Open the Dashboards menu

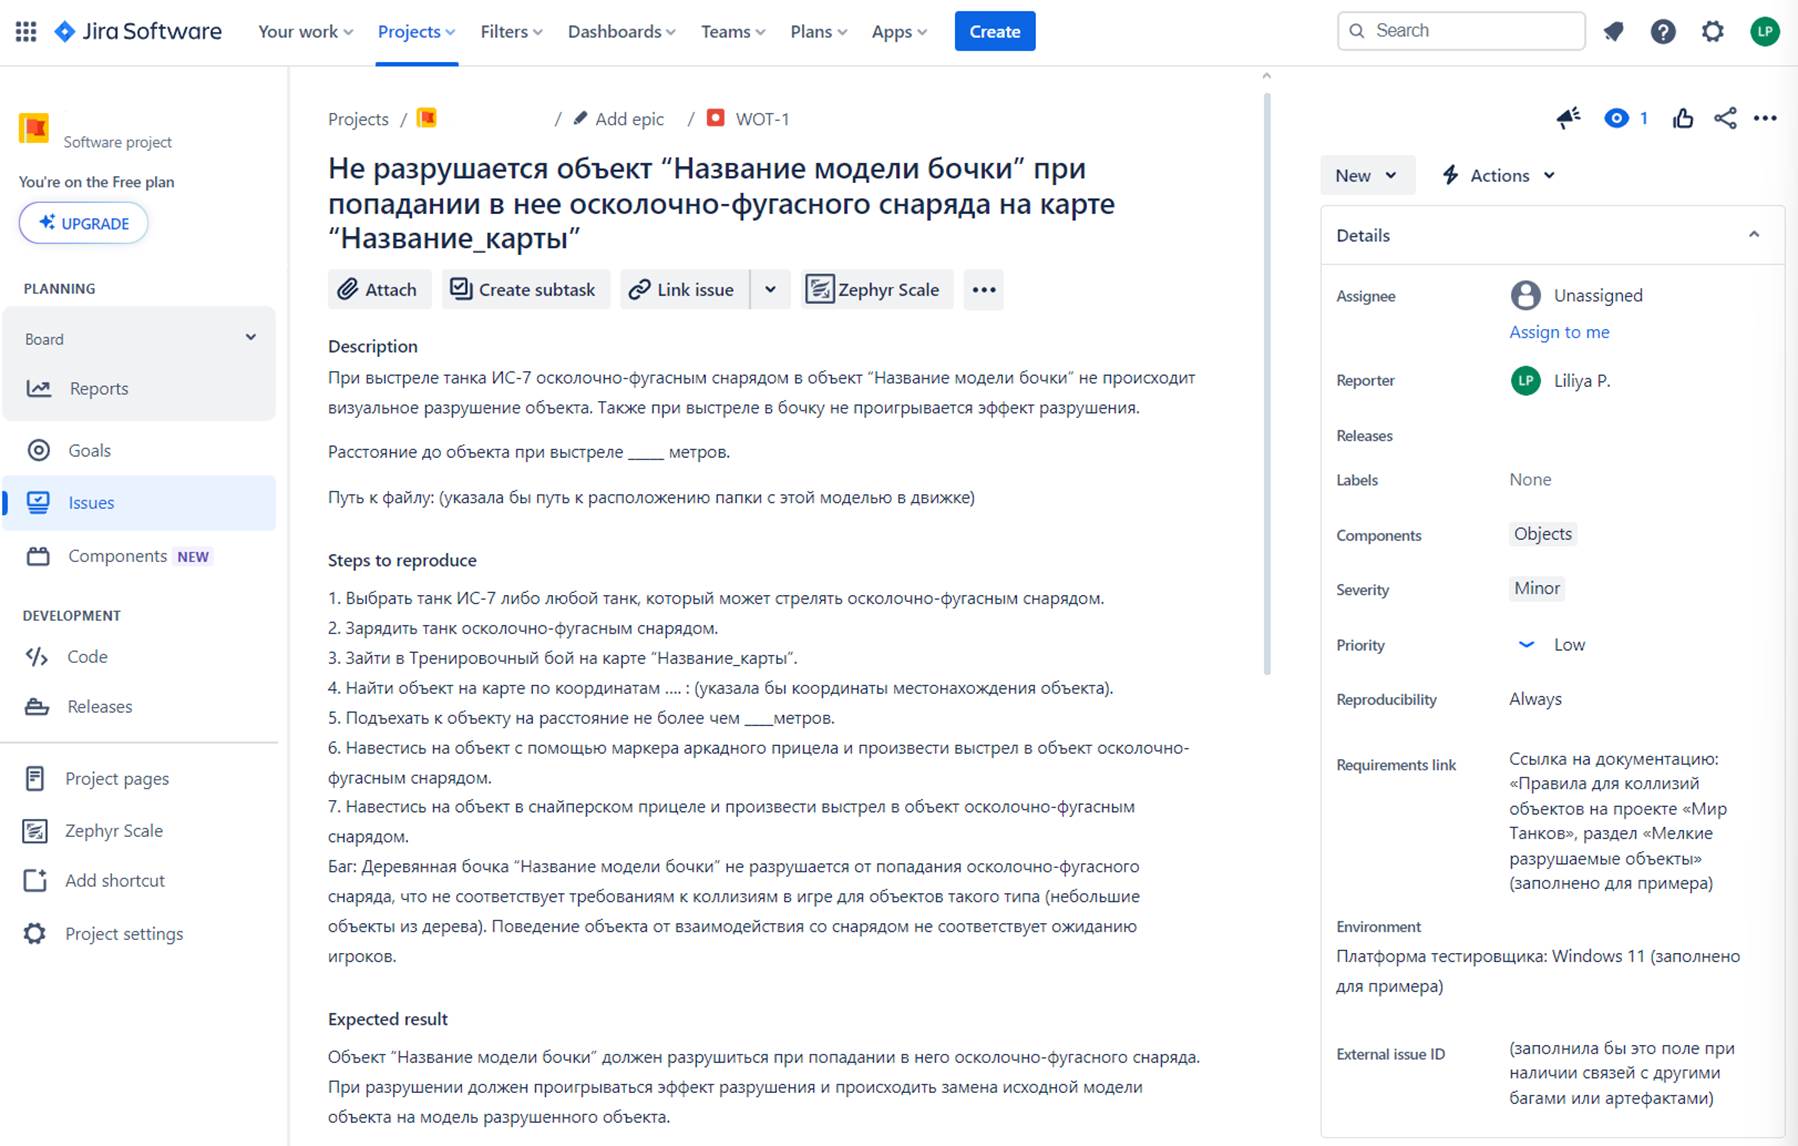[x=621, y=31]
